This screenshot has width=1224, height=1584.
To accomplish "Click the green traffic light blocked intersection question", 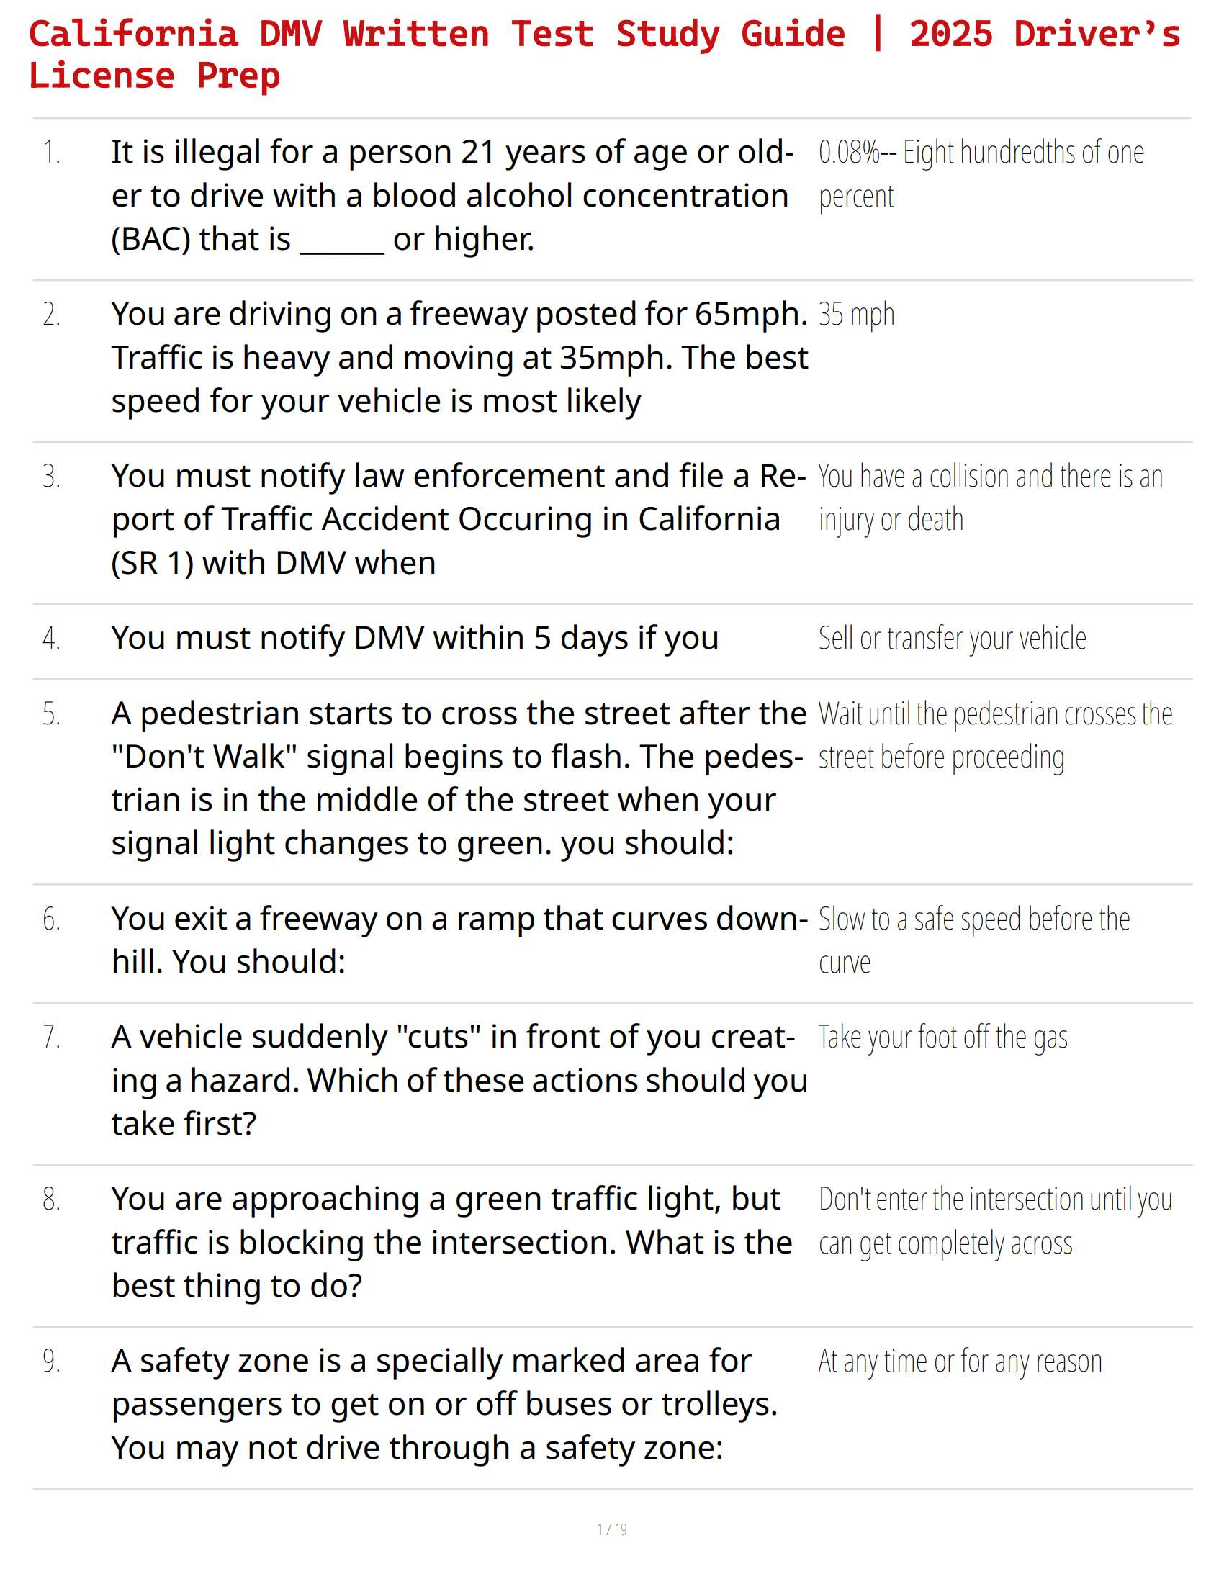I will click(x=452, y=1242).
